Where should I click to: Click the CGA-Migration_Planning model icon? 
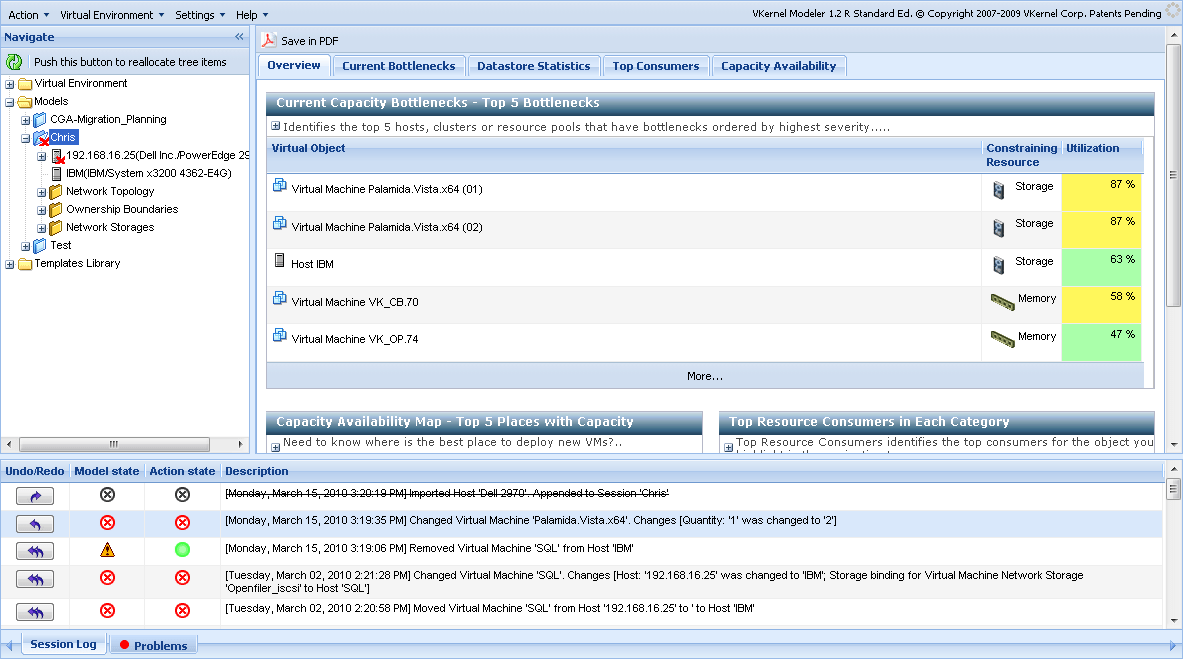tap(41, 119)
